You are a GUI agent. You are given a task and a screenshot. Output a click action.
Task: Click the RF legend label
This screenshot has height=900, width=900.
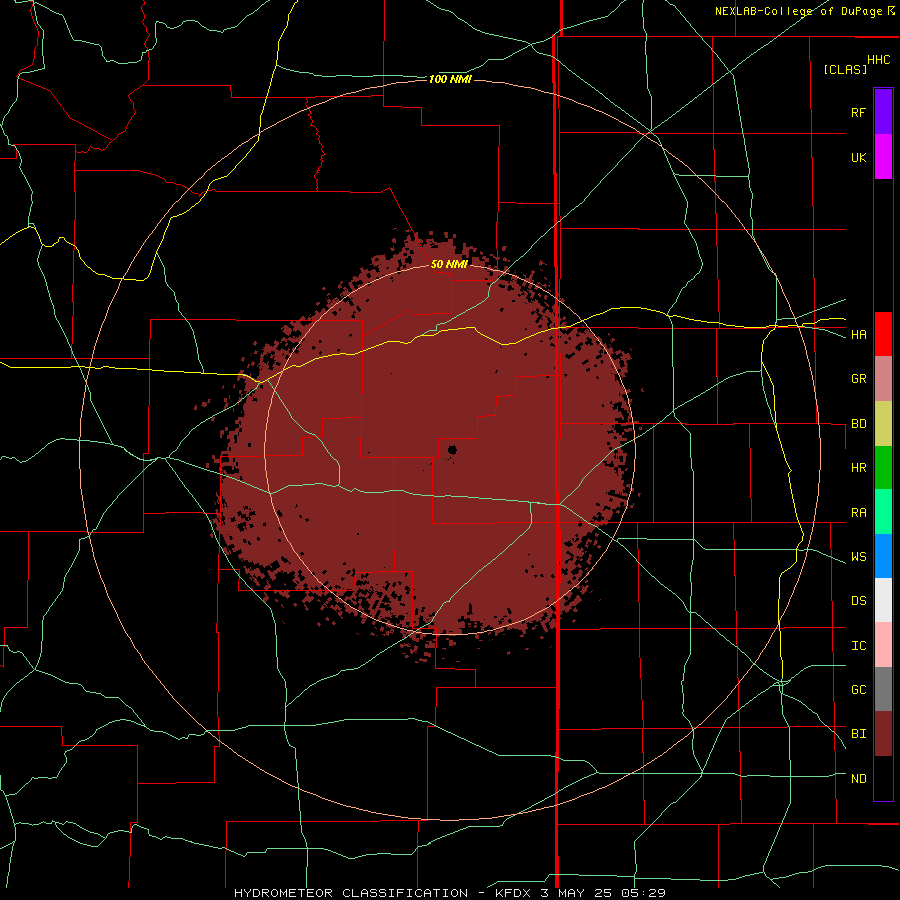(858, 112)
